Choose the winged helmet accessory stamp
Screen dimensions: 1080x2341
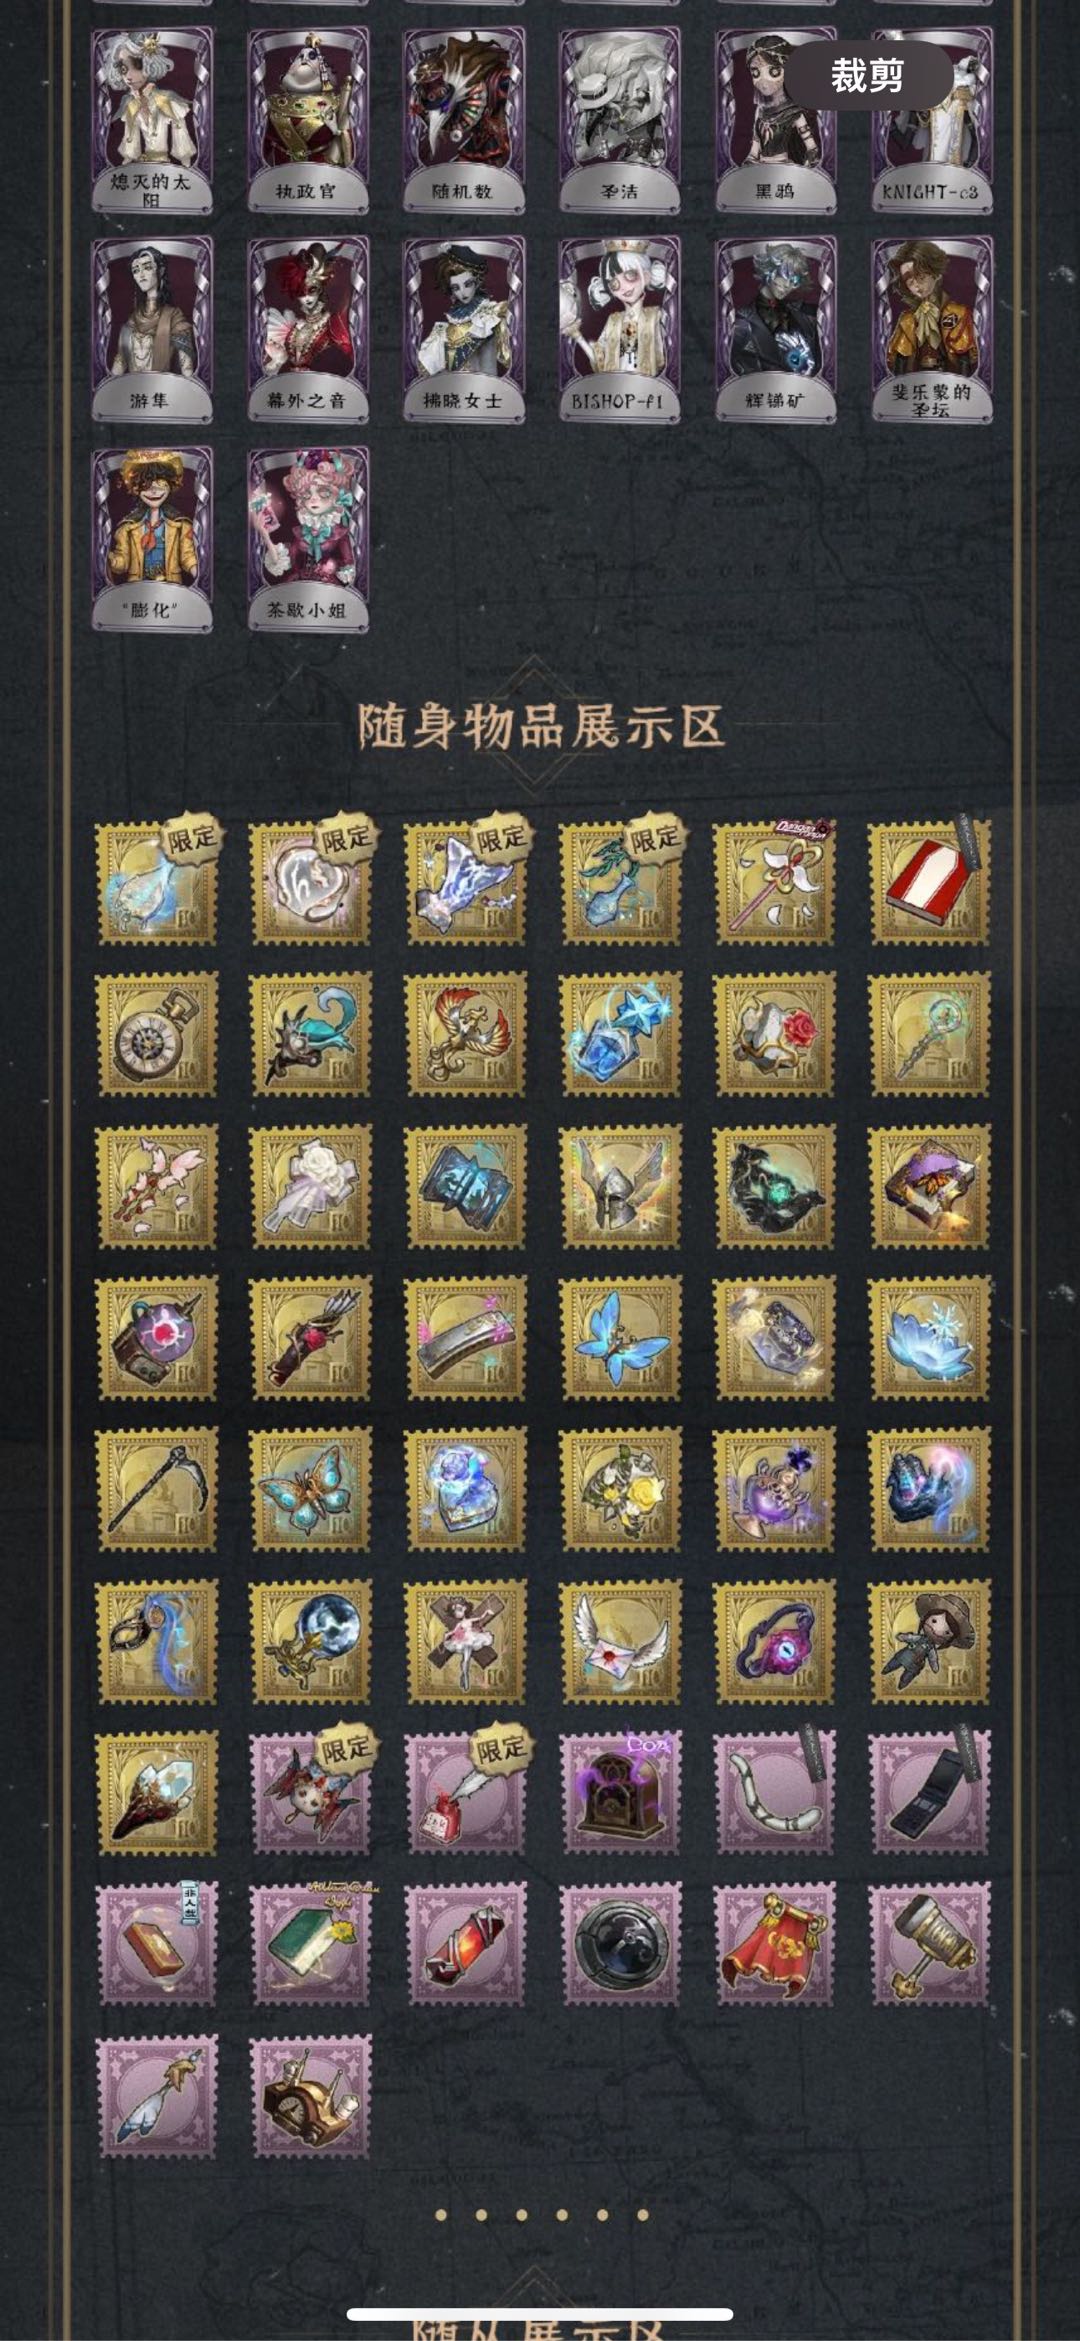(x=620, y=1187)
